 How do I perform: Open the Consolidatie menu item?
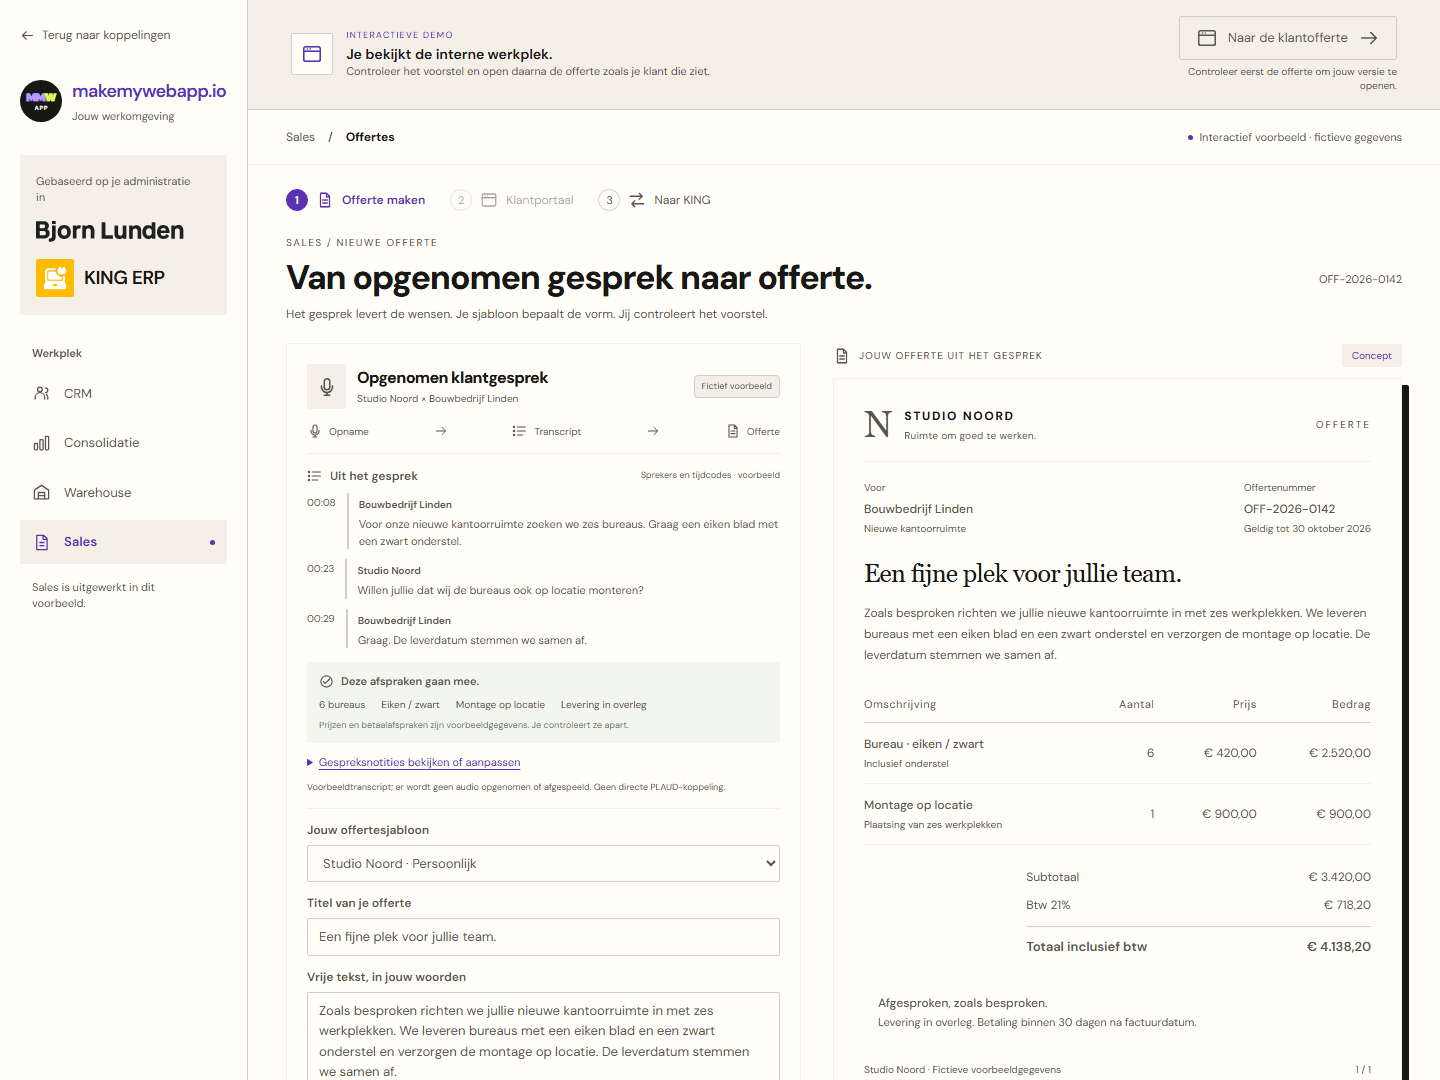(124, 443)
